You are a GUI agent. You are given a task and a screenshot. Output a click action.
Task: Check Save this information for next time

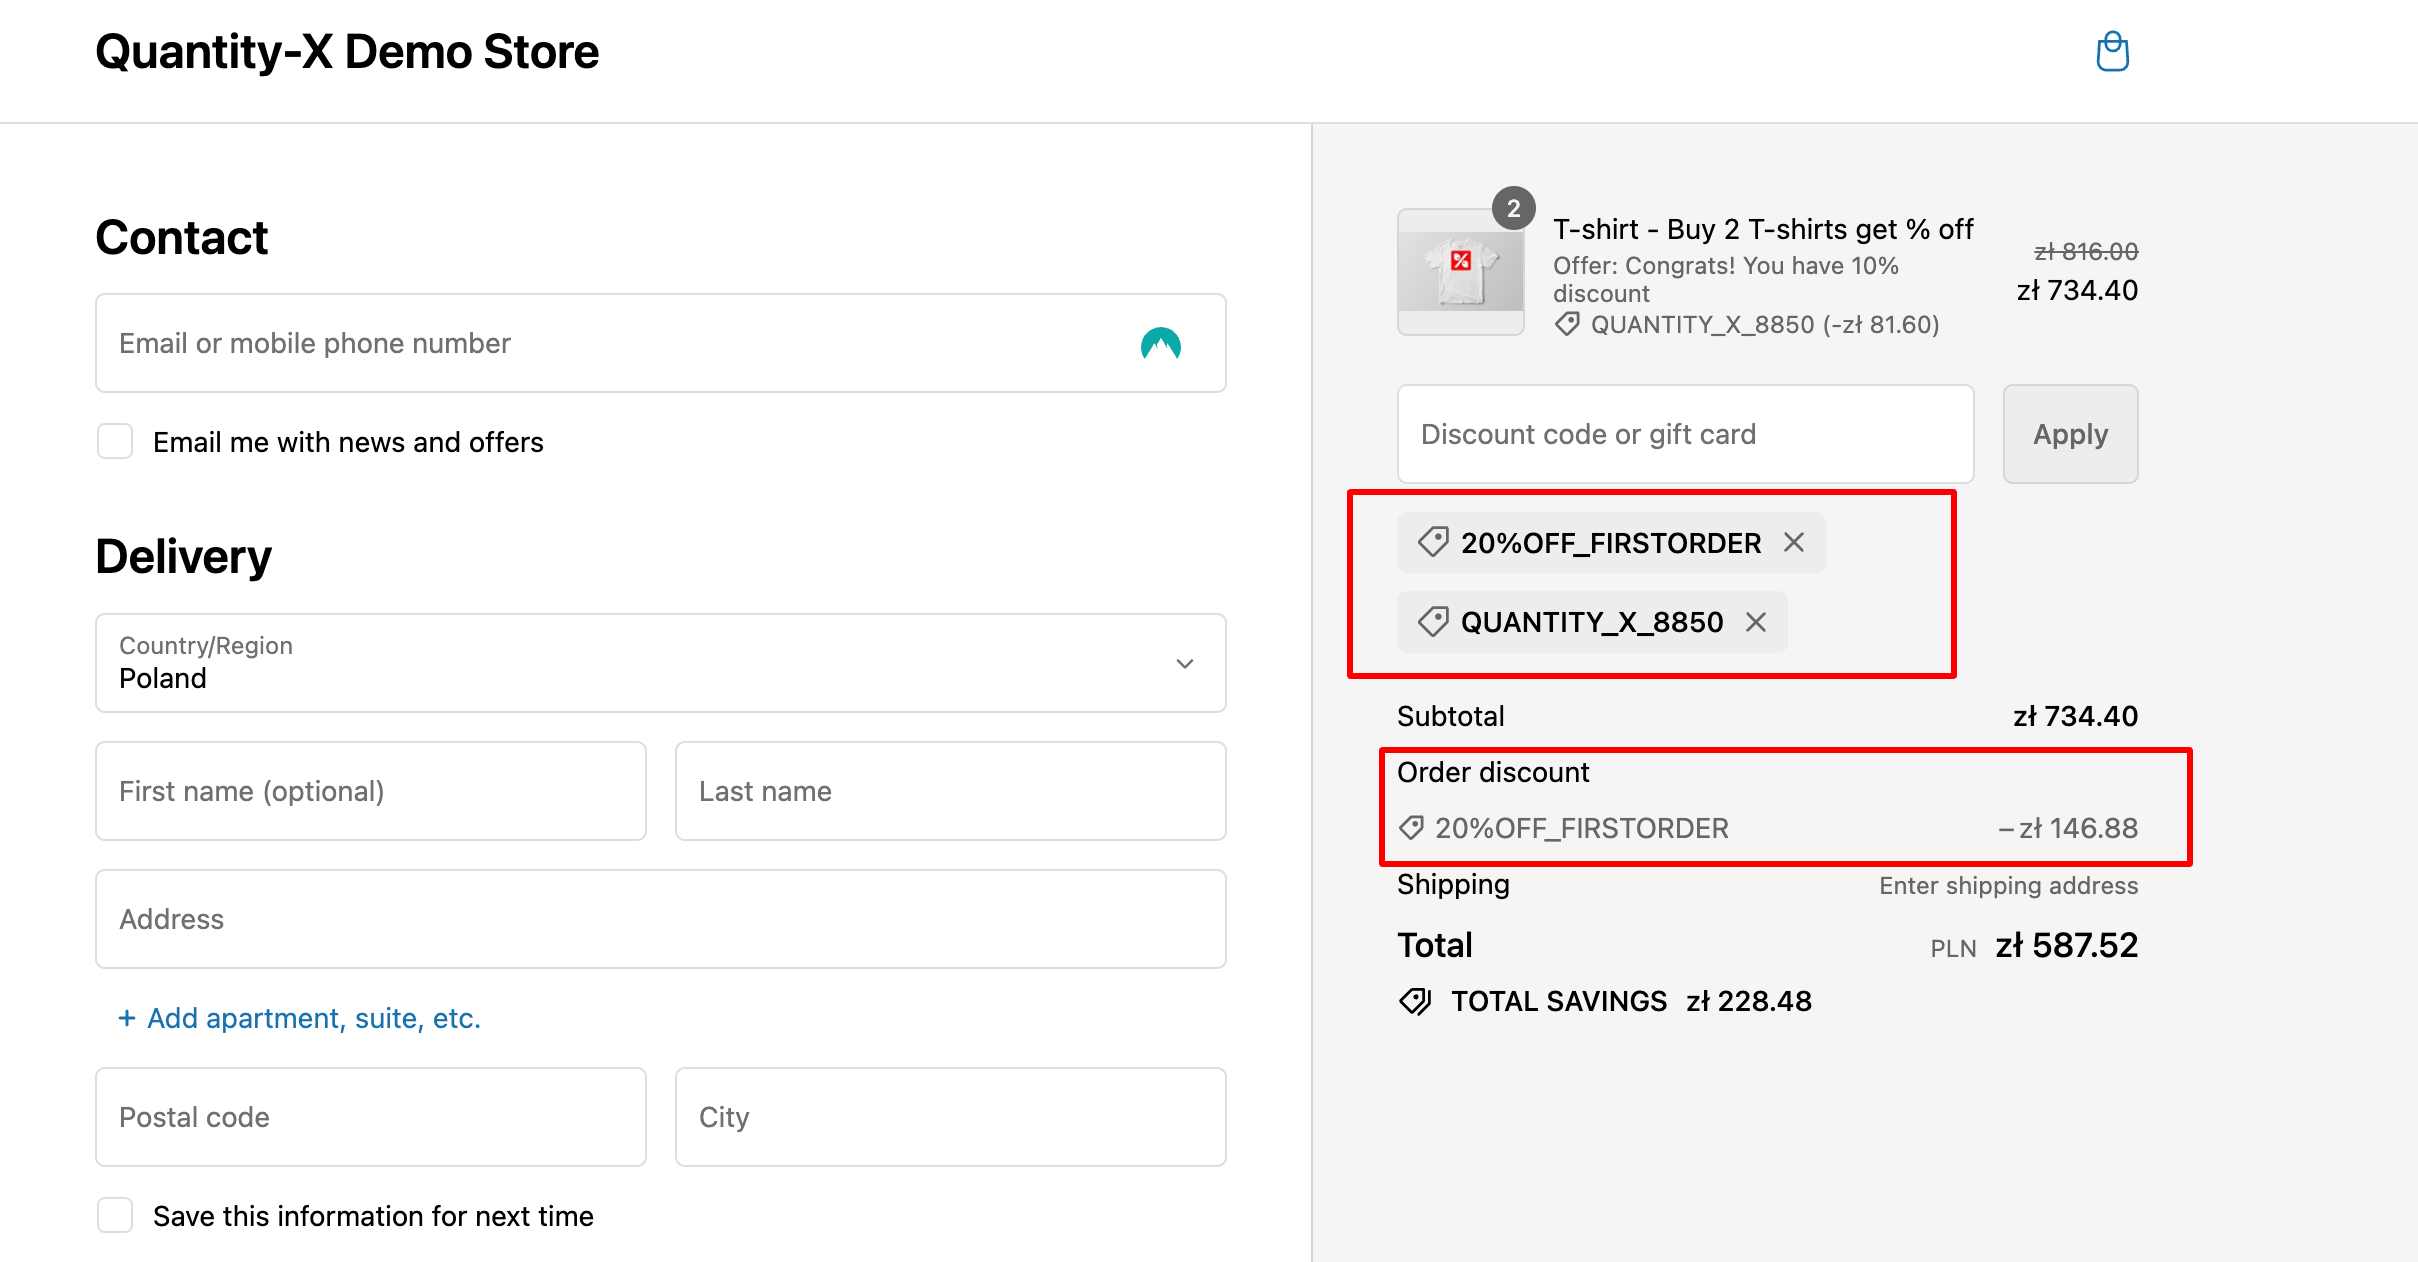click(x=115, y=1215)
